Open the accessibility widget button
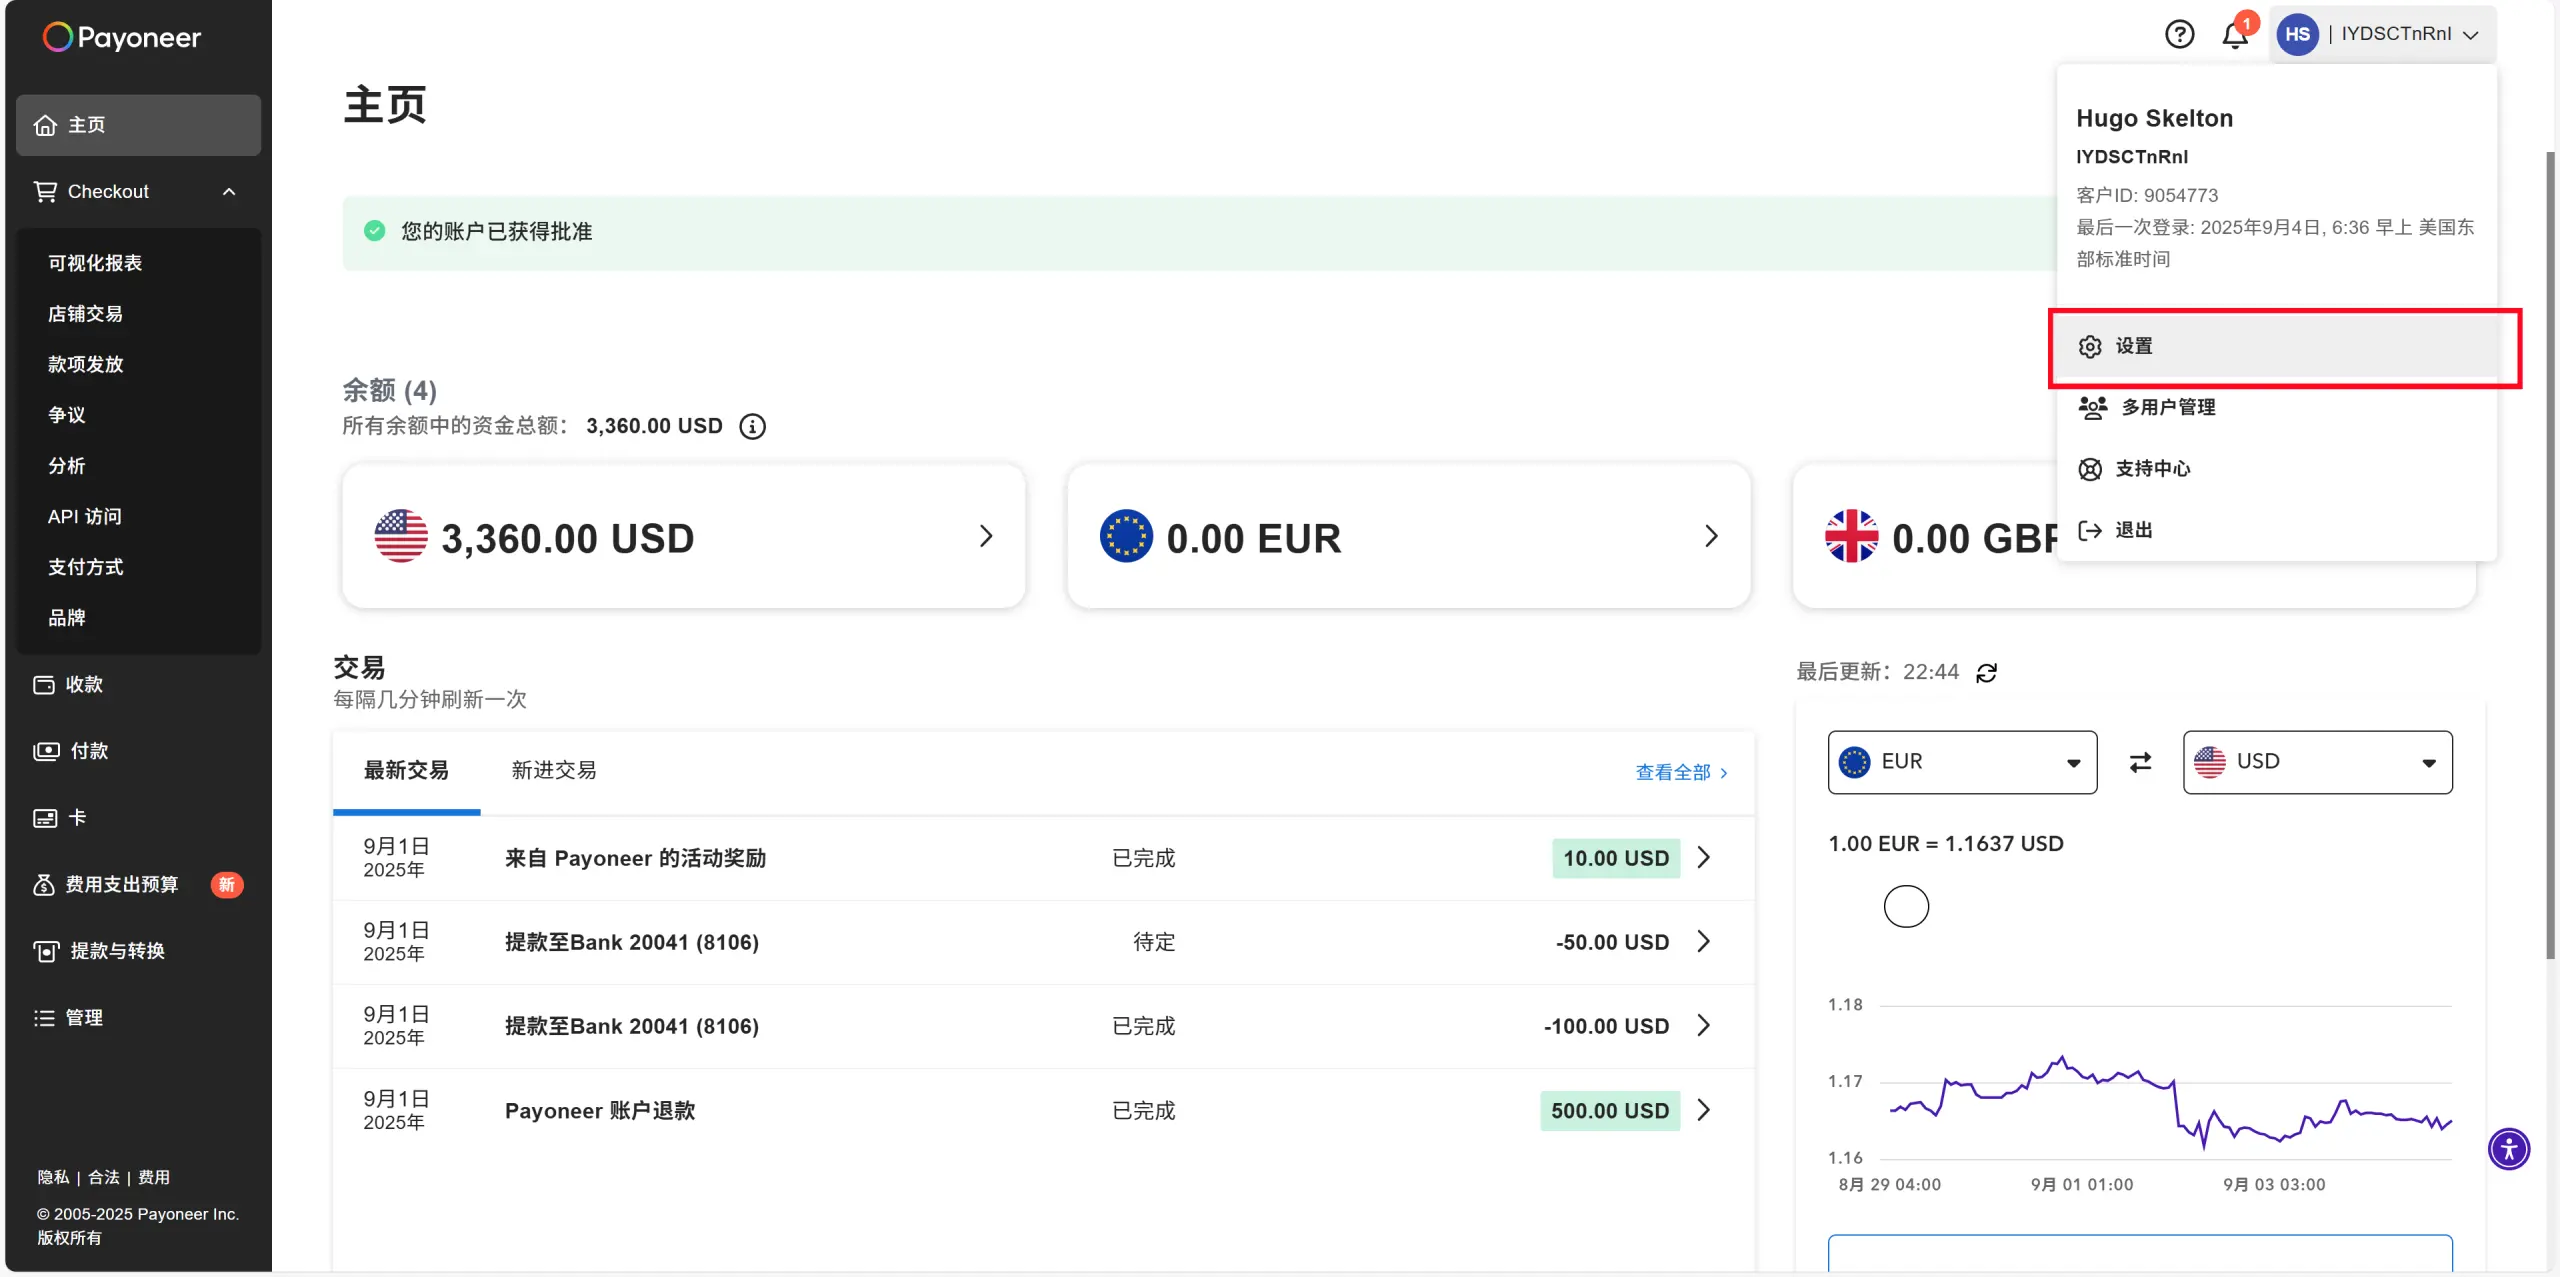The width and height of the screenshot is (2560, 1277). pos(2508,1149)
